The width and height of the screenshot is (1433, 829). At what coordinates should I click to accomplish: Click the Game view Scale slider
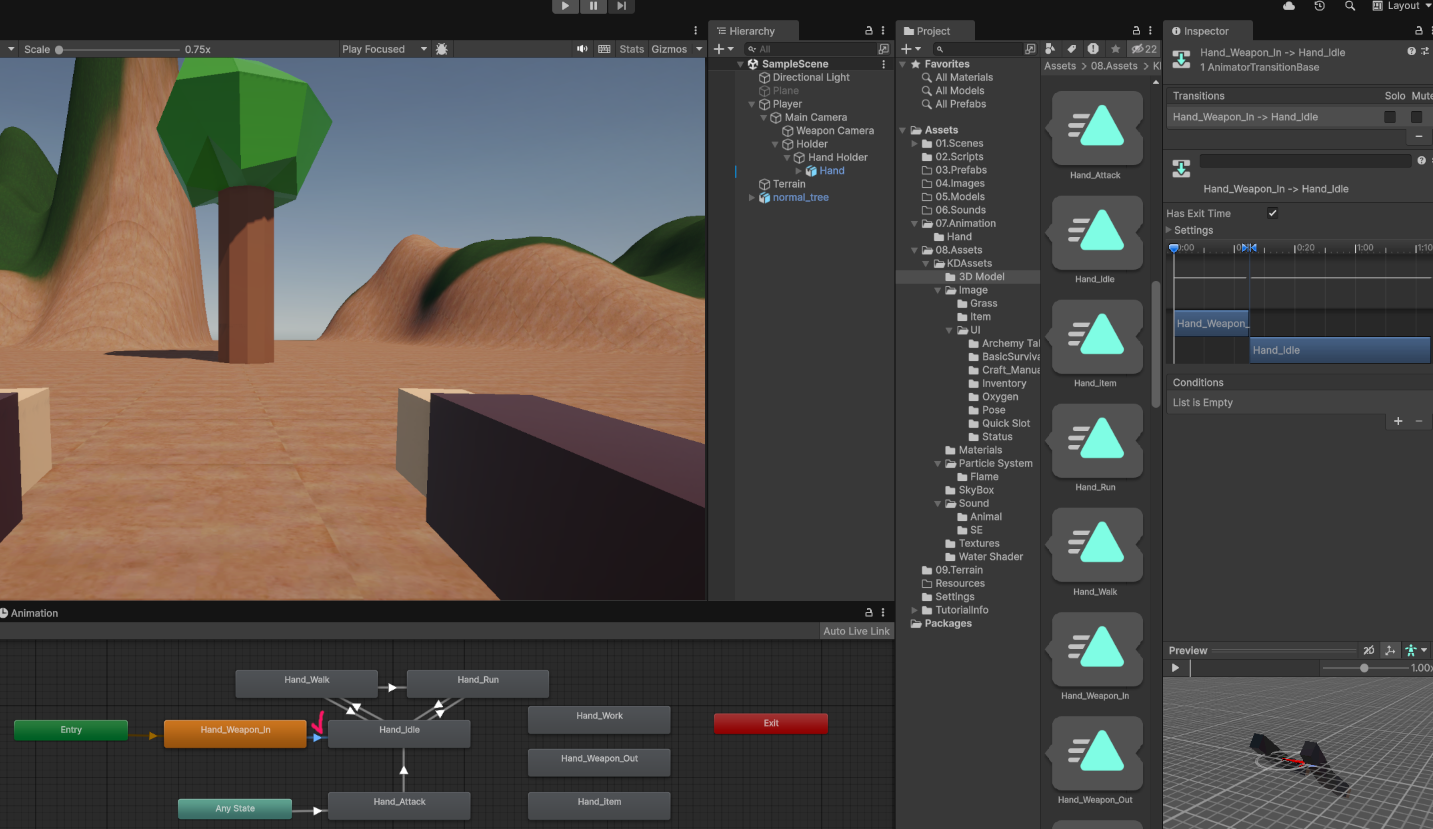coord(118,49)
